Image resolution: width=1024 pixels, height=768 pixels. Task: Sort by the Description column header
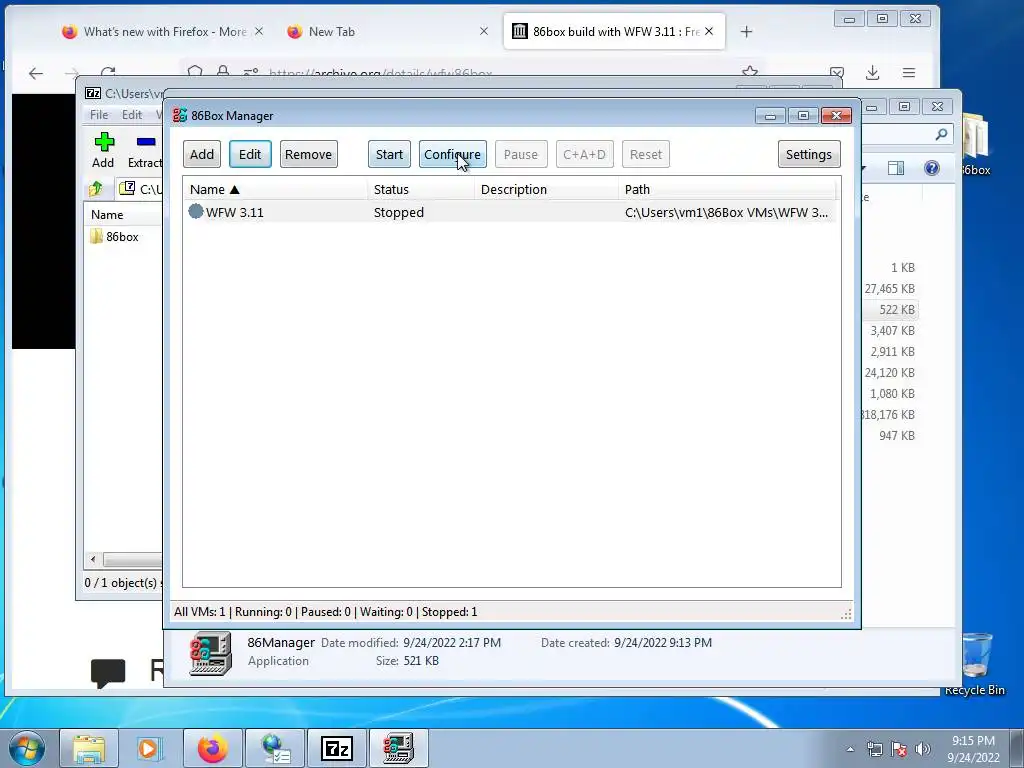546,189
